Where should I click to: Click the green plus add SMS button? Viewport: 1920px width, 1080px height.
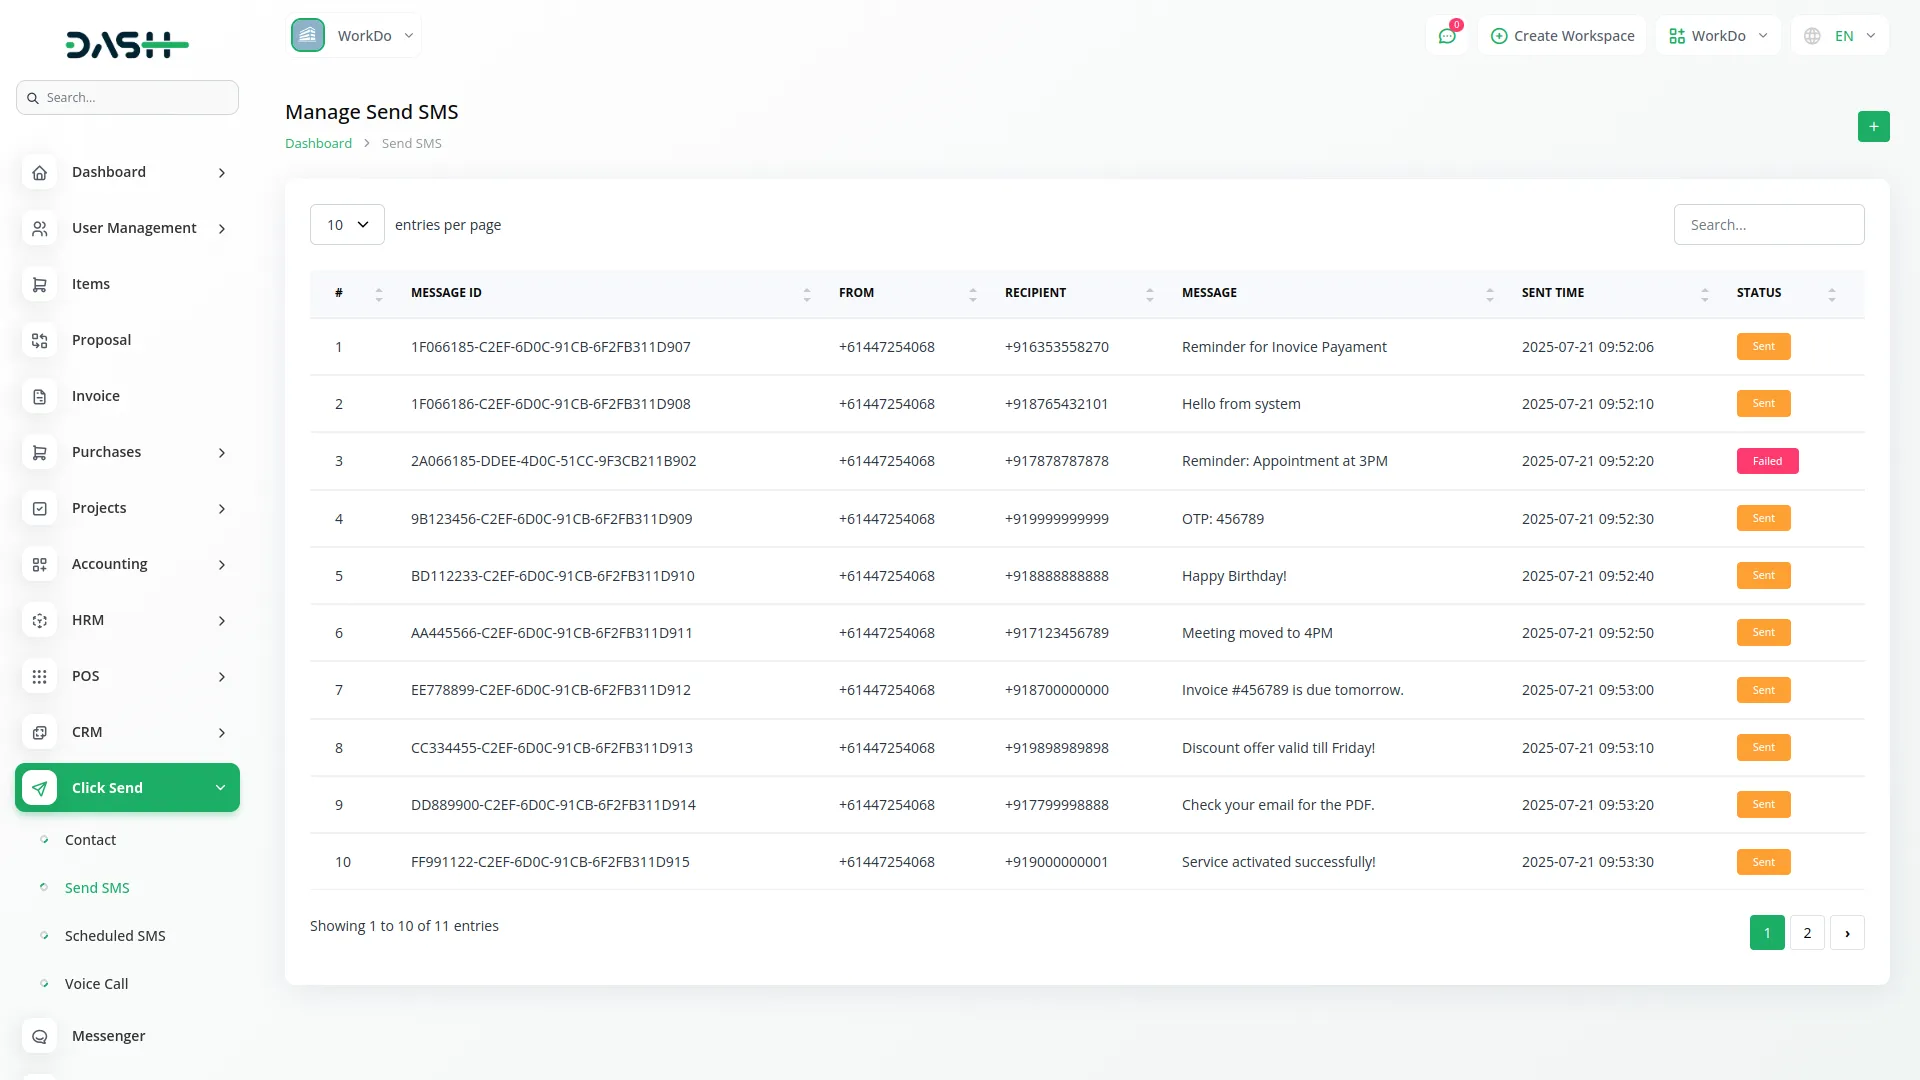[x=1873, y=127]
